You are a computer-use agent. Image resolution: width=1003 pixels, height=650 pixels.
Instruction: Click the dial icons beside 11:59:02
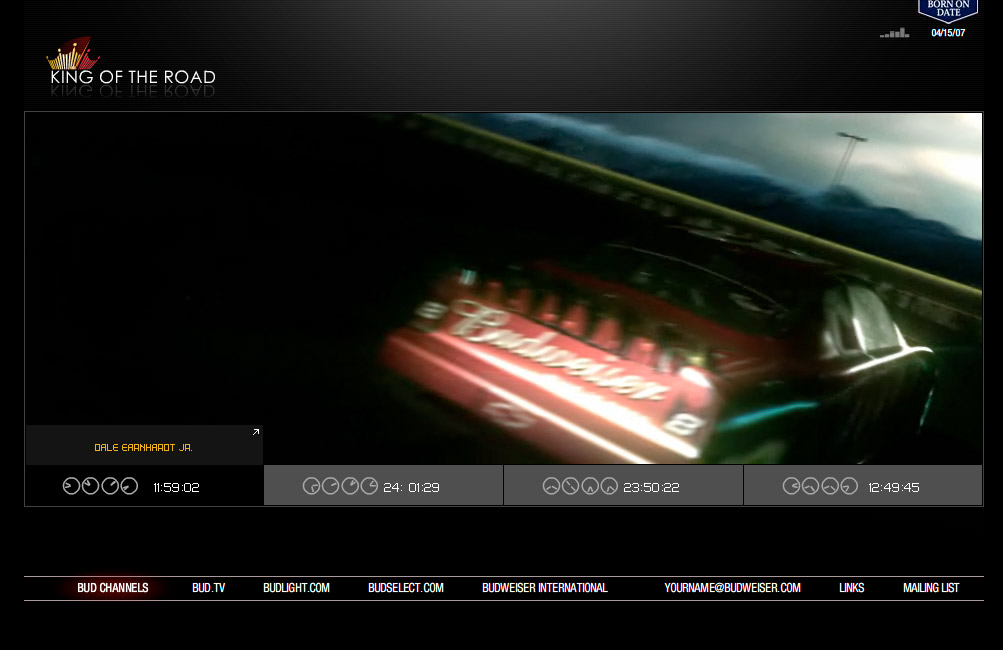tap(100, 487)
